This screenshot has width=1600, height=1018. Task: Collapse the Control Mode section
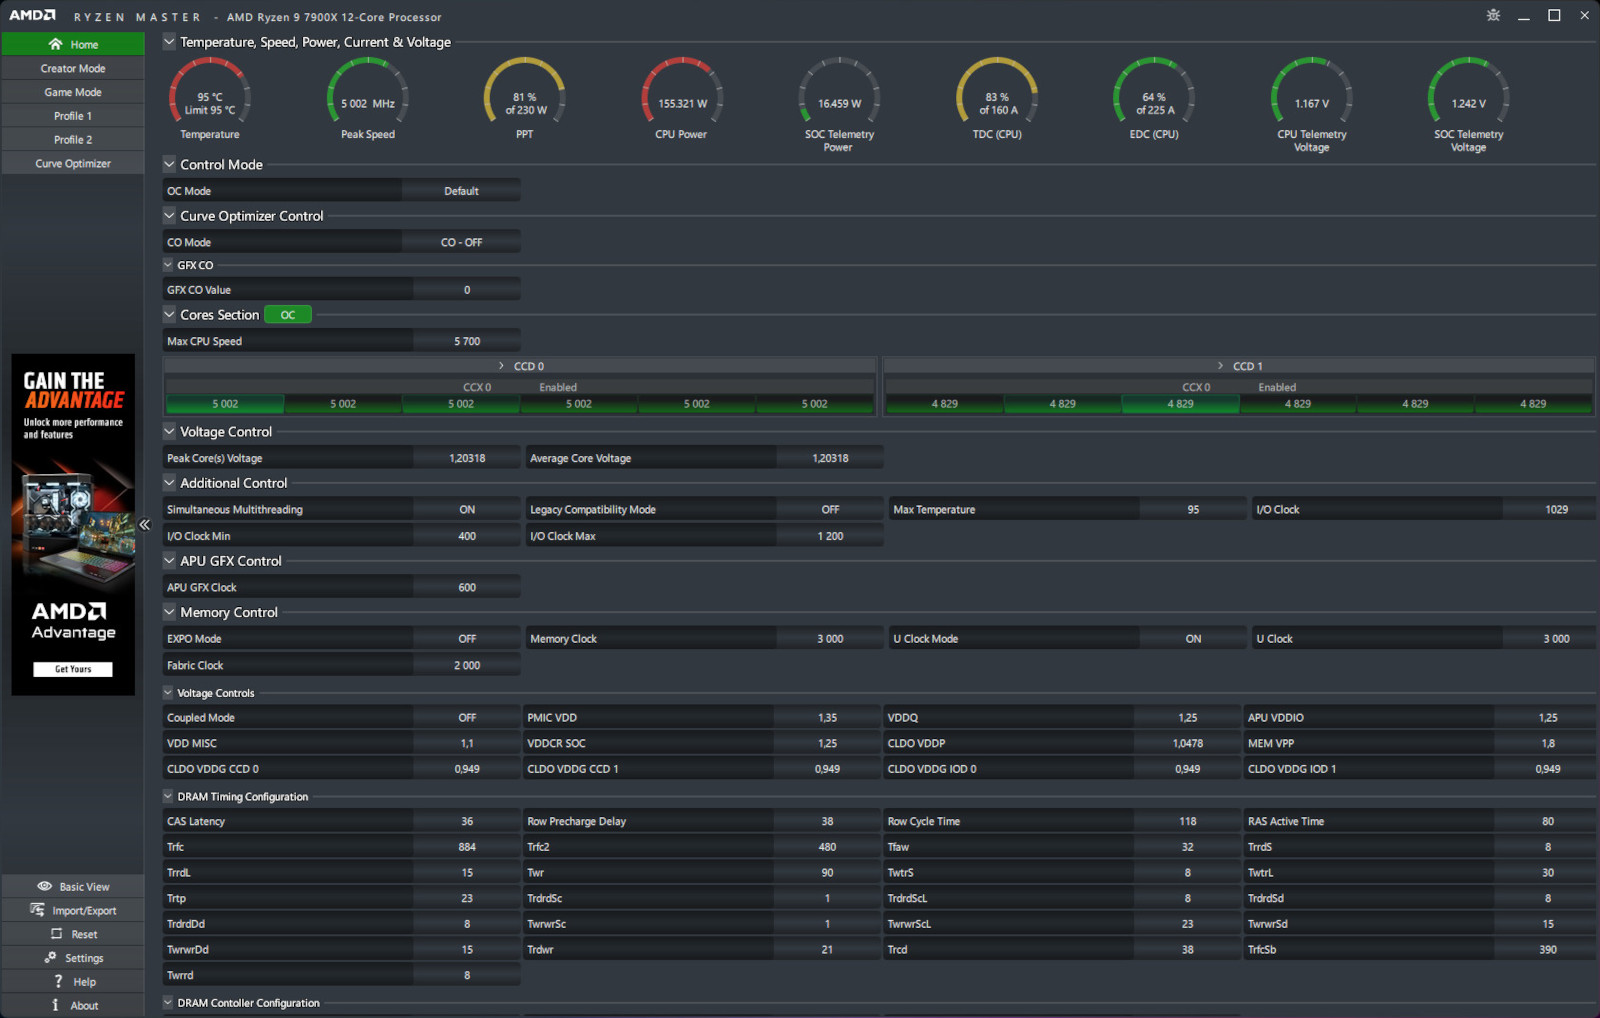169,165
